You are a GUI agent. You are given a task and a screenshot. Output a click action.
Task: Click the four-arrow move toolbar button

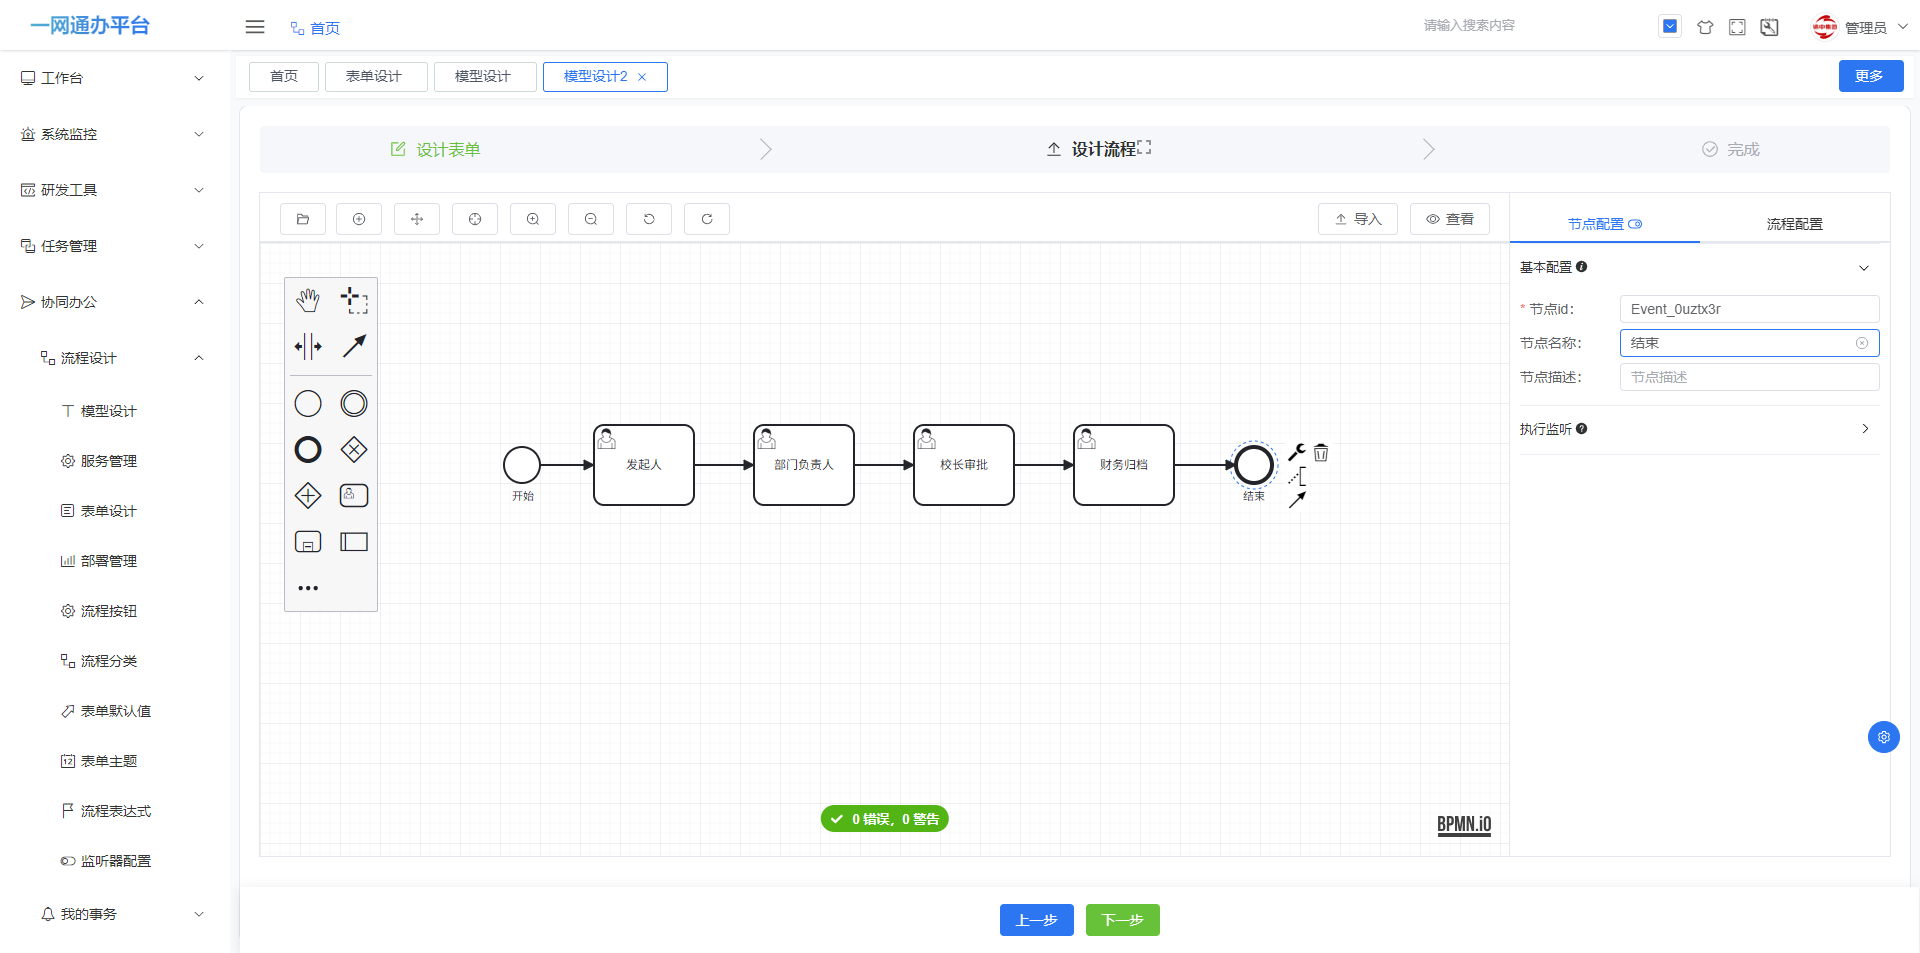417,219
